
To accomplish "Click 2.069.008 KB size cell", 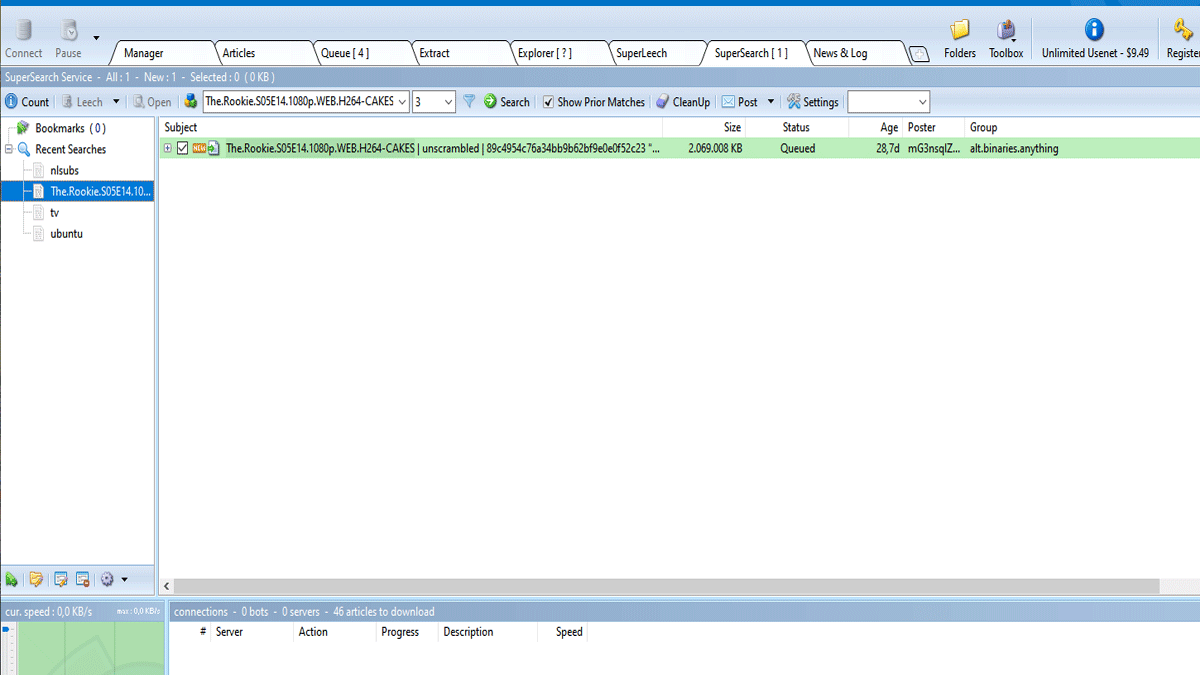I will click(715, 149).
